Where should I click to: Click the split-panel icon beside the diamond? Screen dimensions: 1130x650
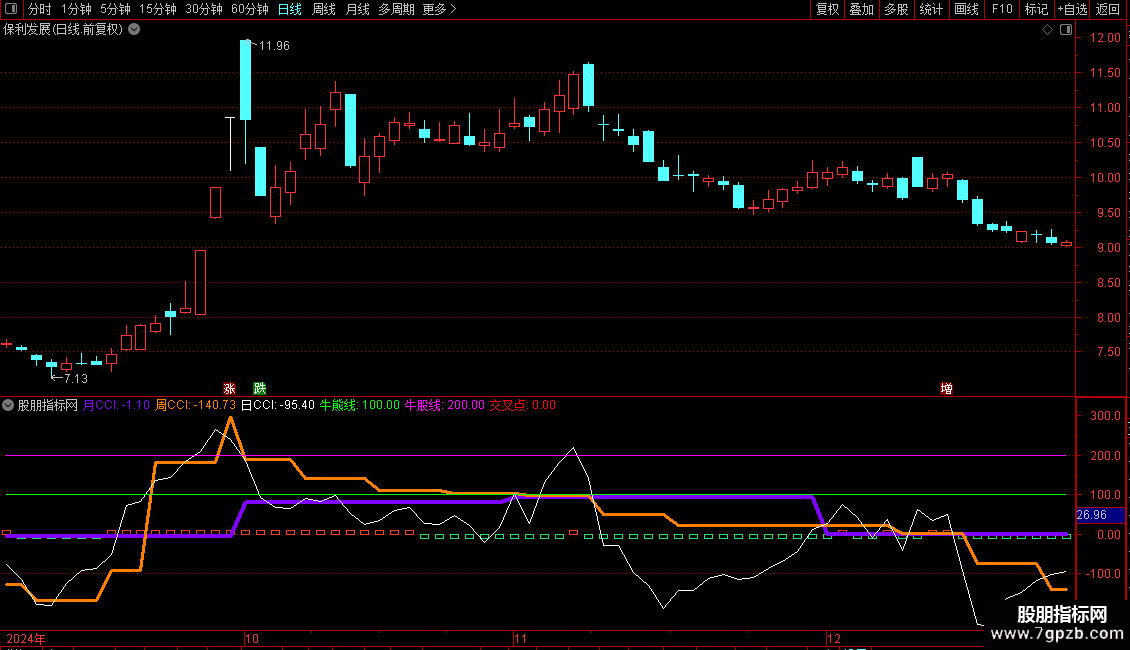pos(1065,30)
